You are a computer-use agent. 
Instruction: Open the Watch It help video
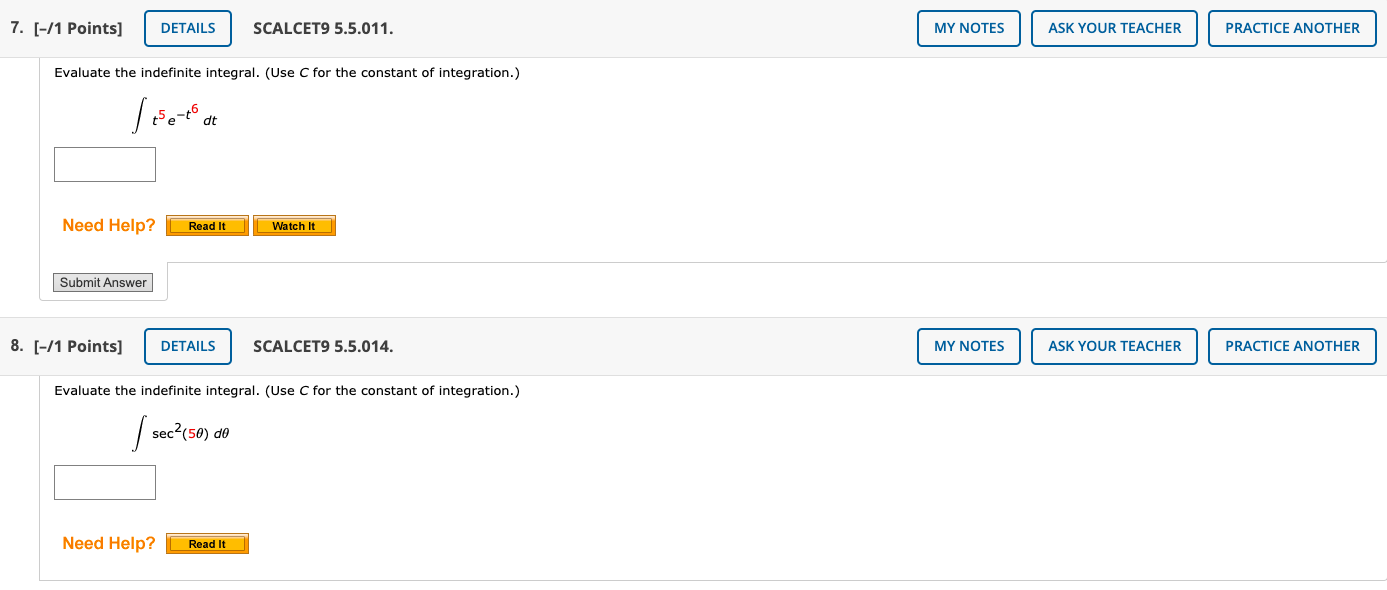(294, 226)
